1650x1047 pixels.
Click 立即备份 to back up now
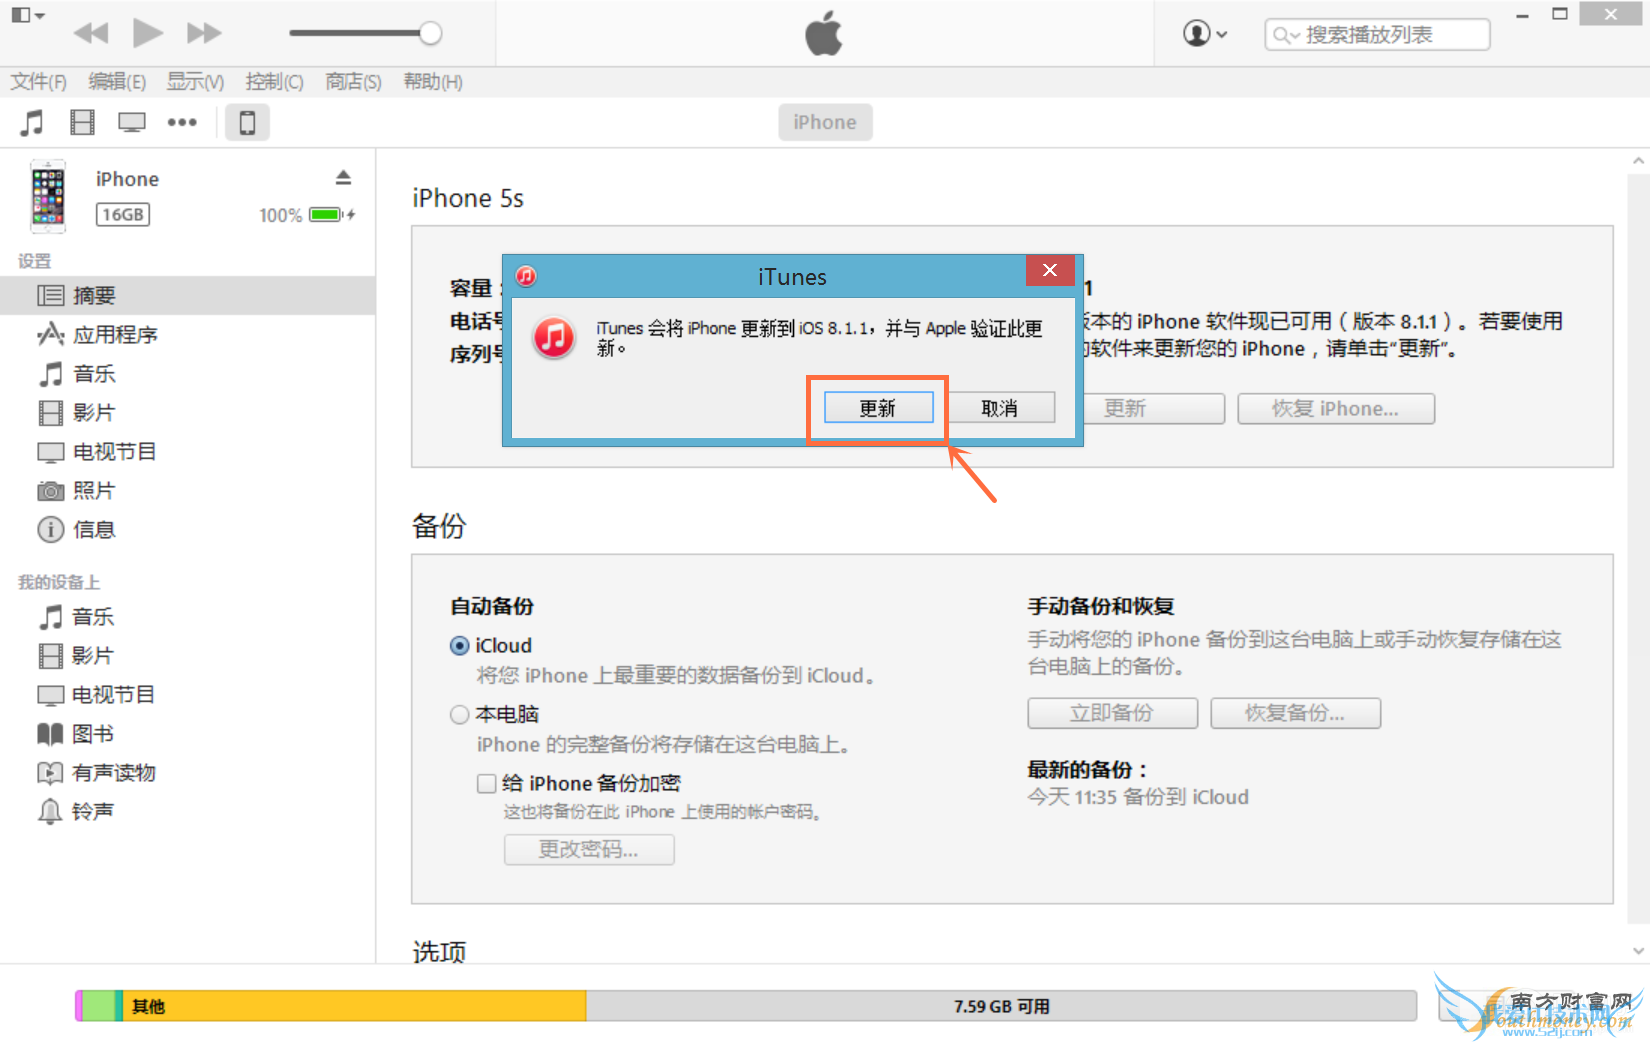(x=1111, y=713)
